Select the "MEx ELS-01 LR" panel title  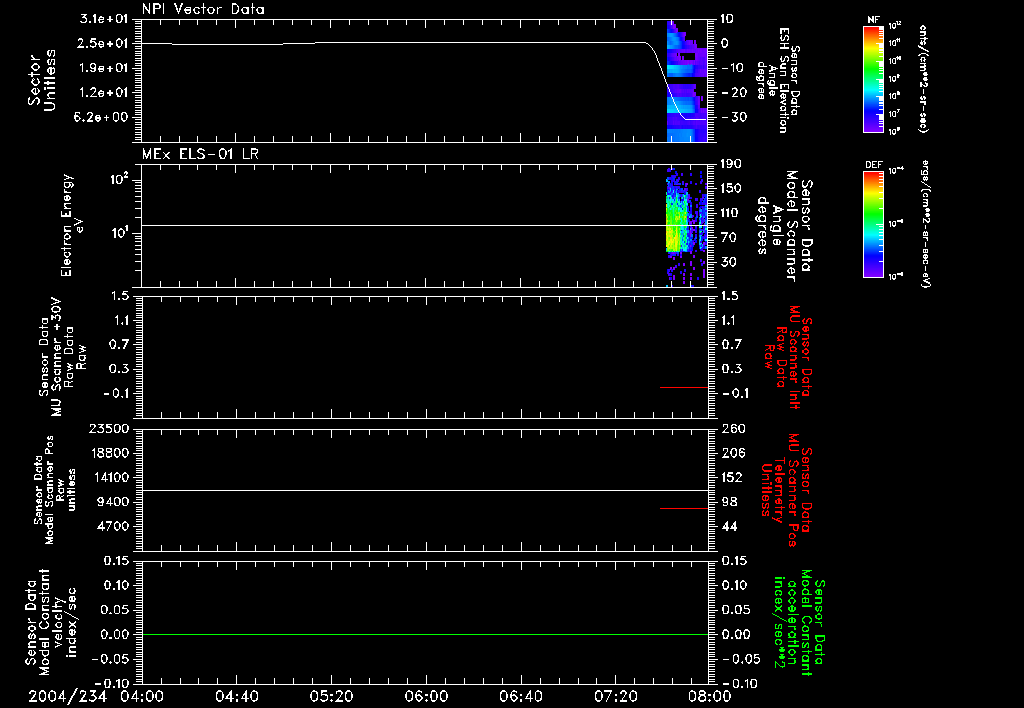pyautogui.click(x=200, y=155)
